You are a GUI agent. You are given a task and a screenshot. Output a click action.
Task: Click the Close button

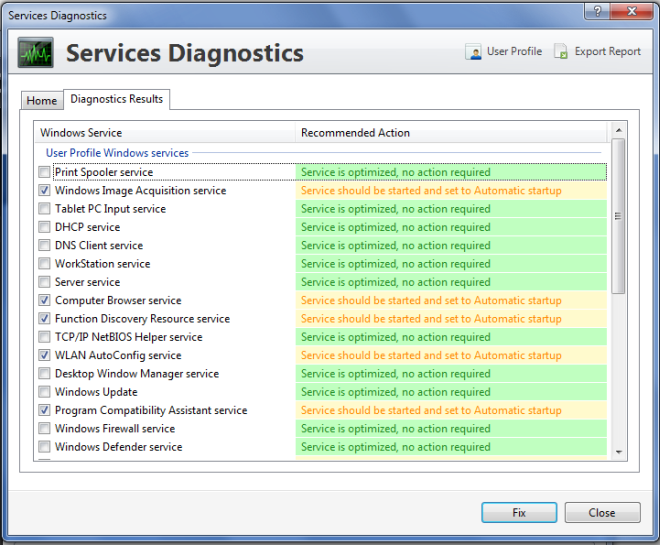point(602,512)
